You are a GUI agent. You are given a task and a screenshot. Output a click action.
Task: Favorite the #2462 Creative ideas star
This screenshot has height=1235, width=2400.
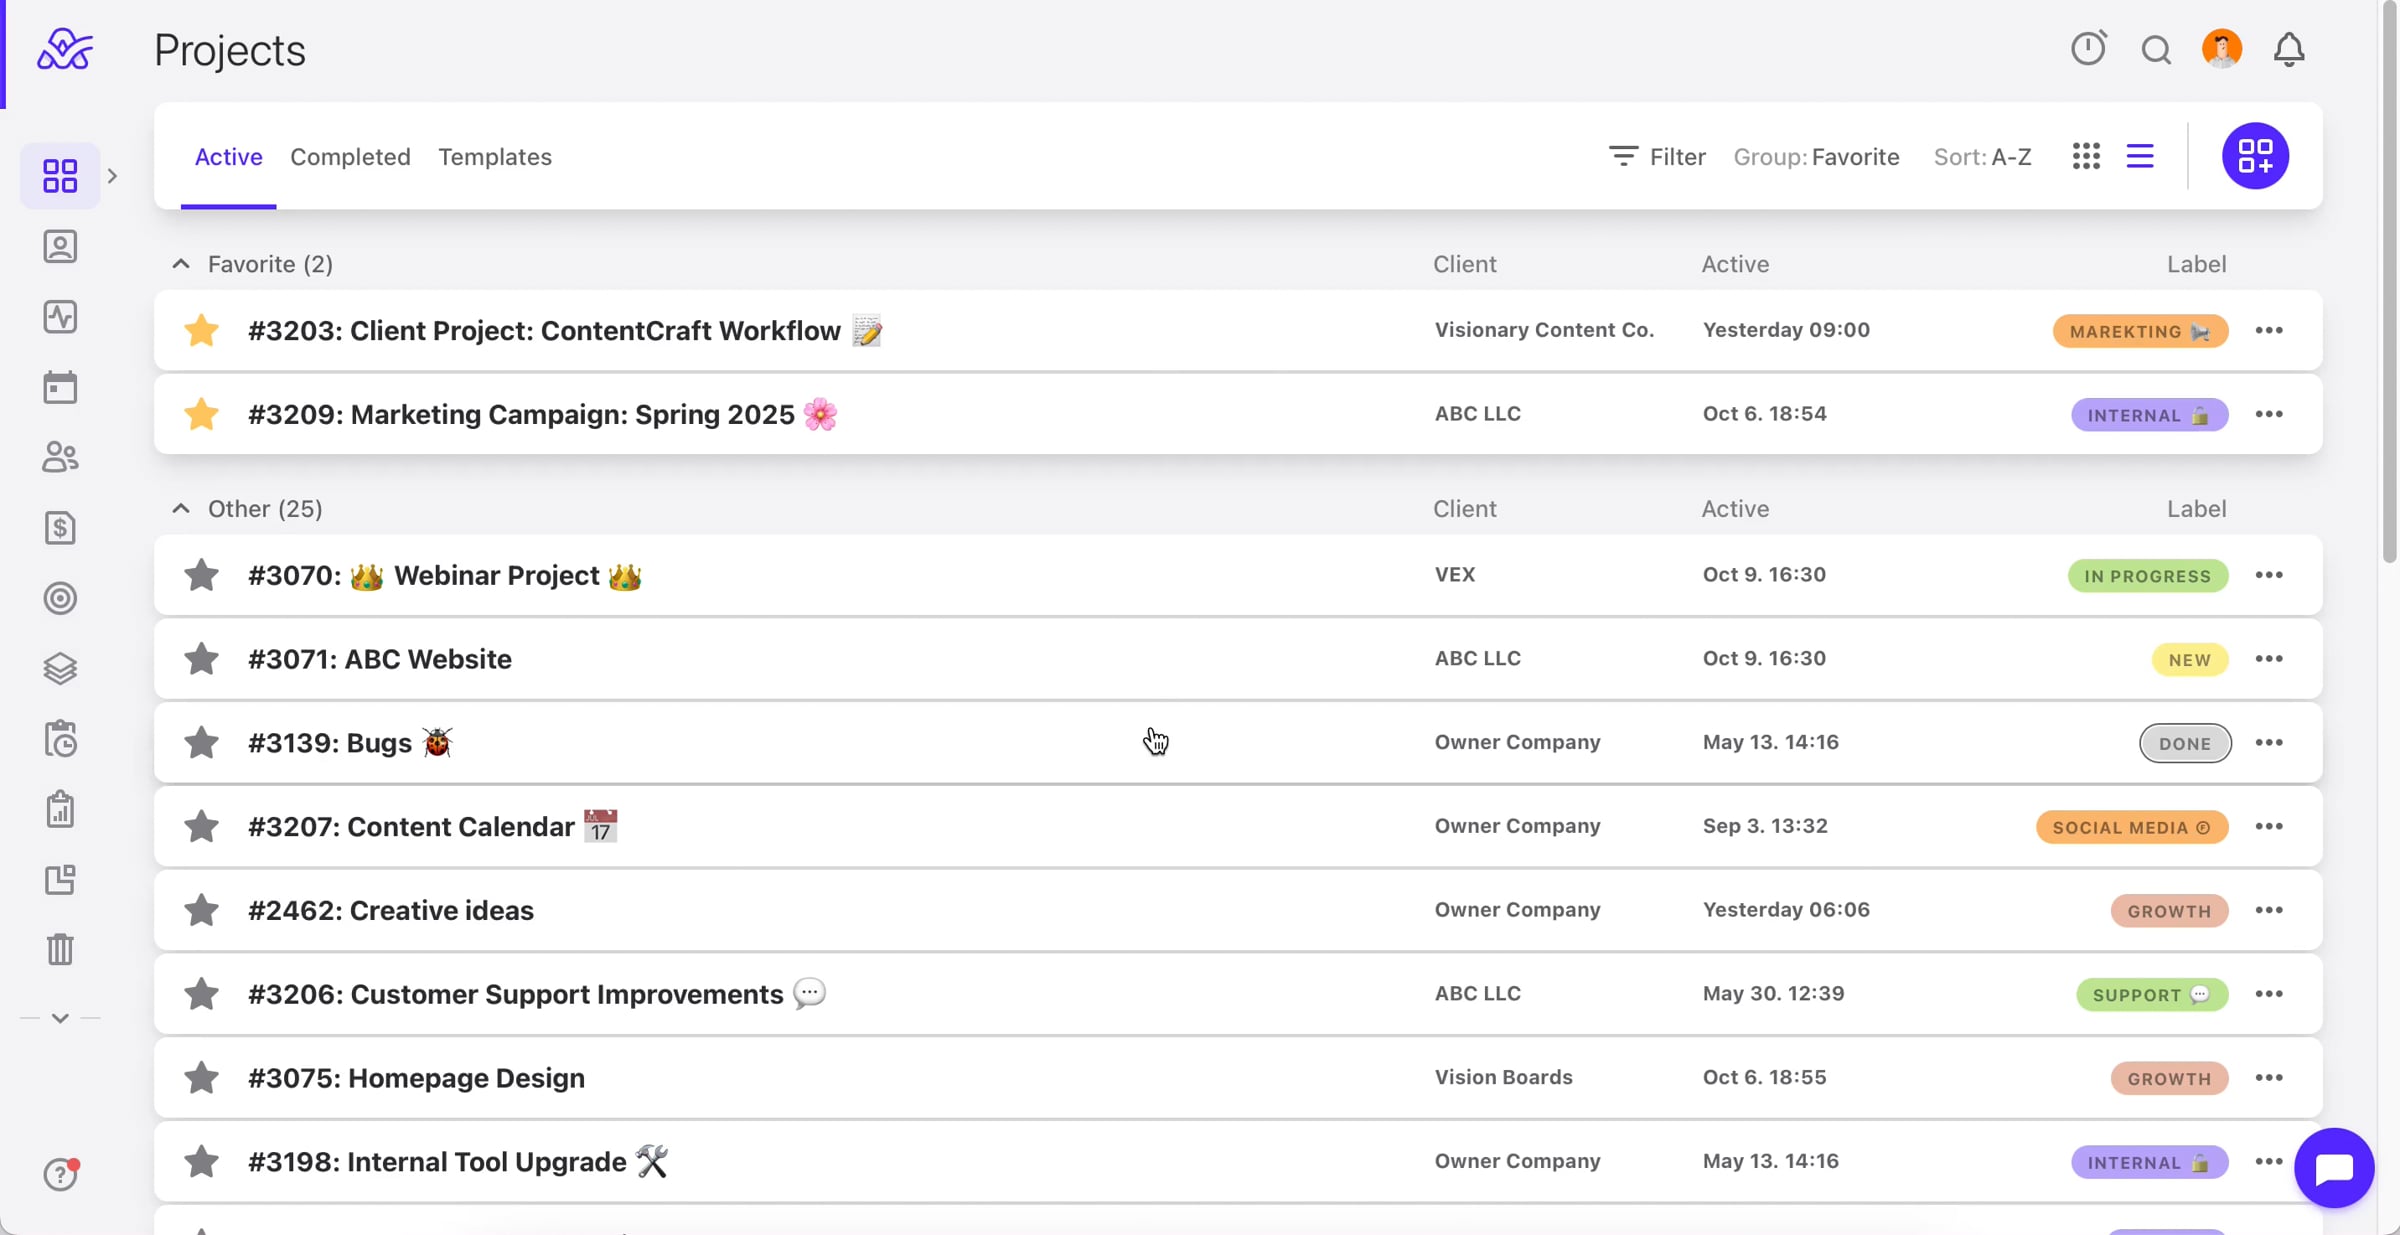(x=201, y=910)
